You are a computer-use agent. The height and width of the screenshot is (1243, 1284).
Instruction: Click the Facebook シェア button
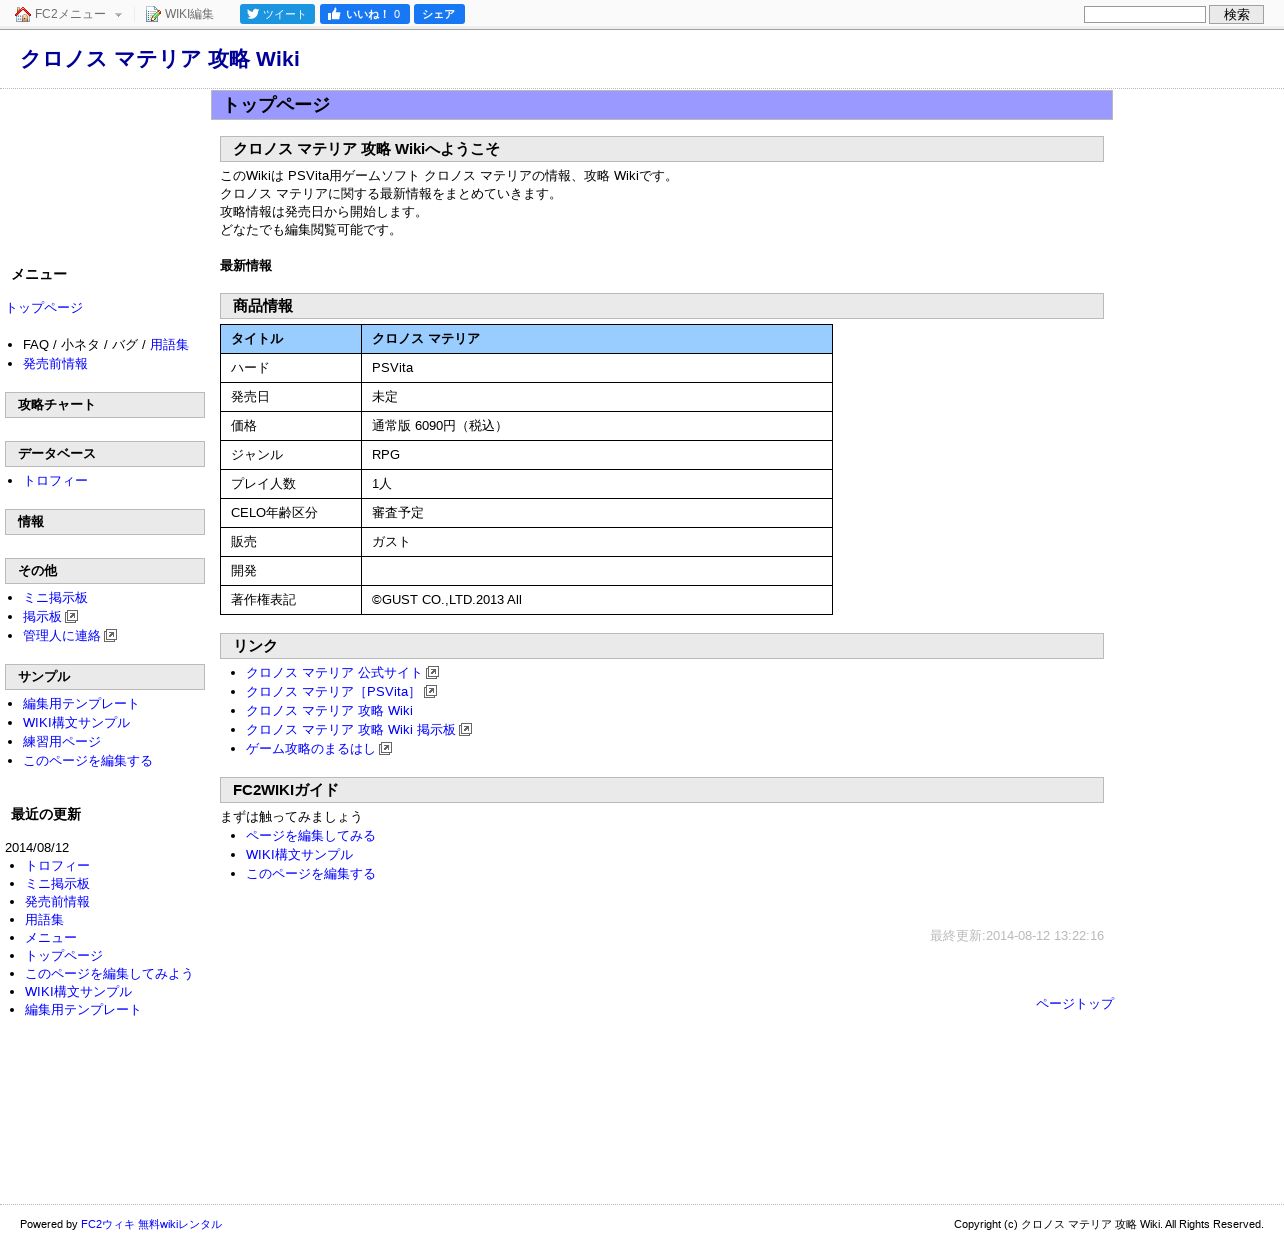coord(439,14)
